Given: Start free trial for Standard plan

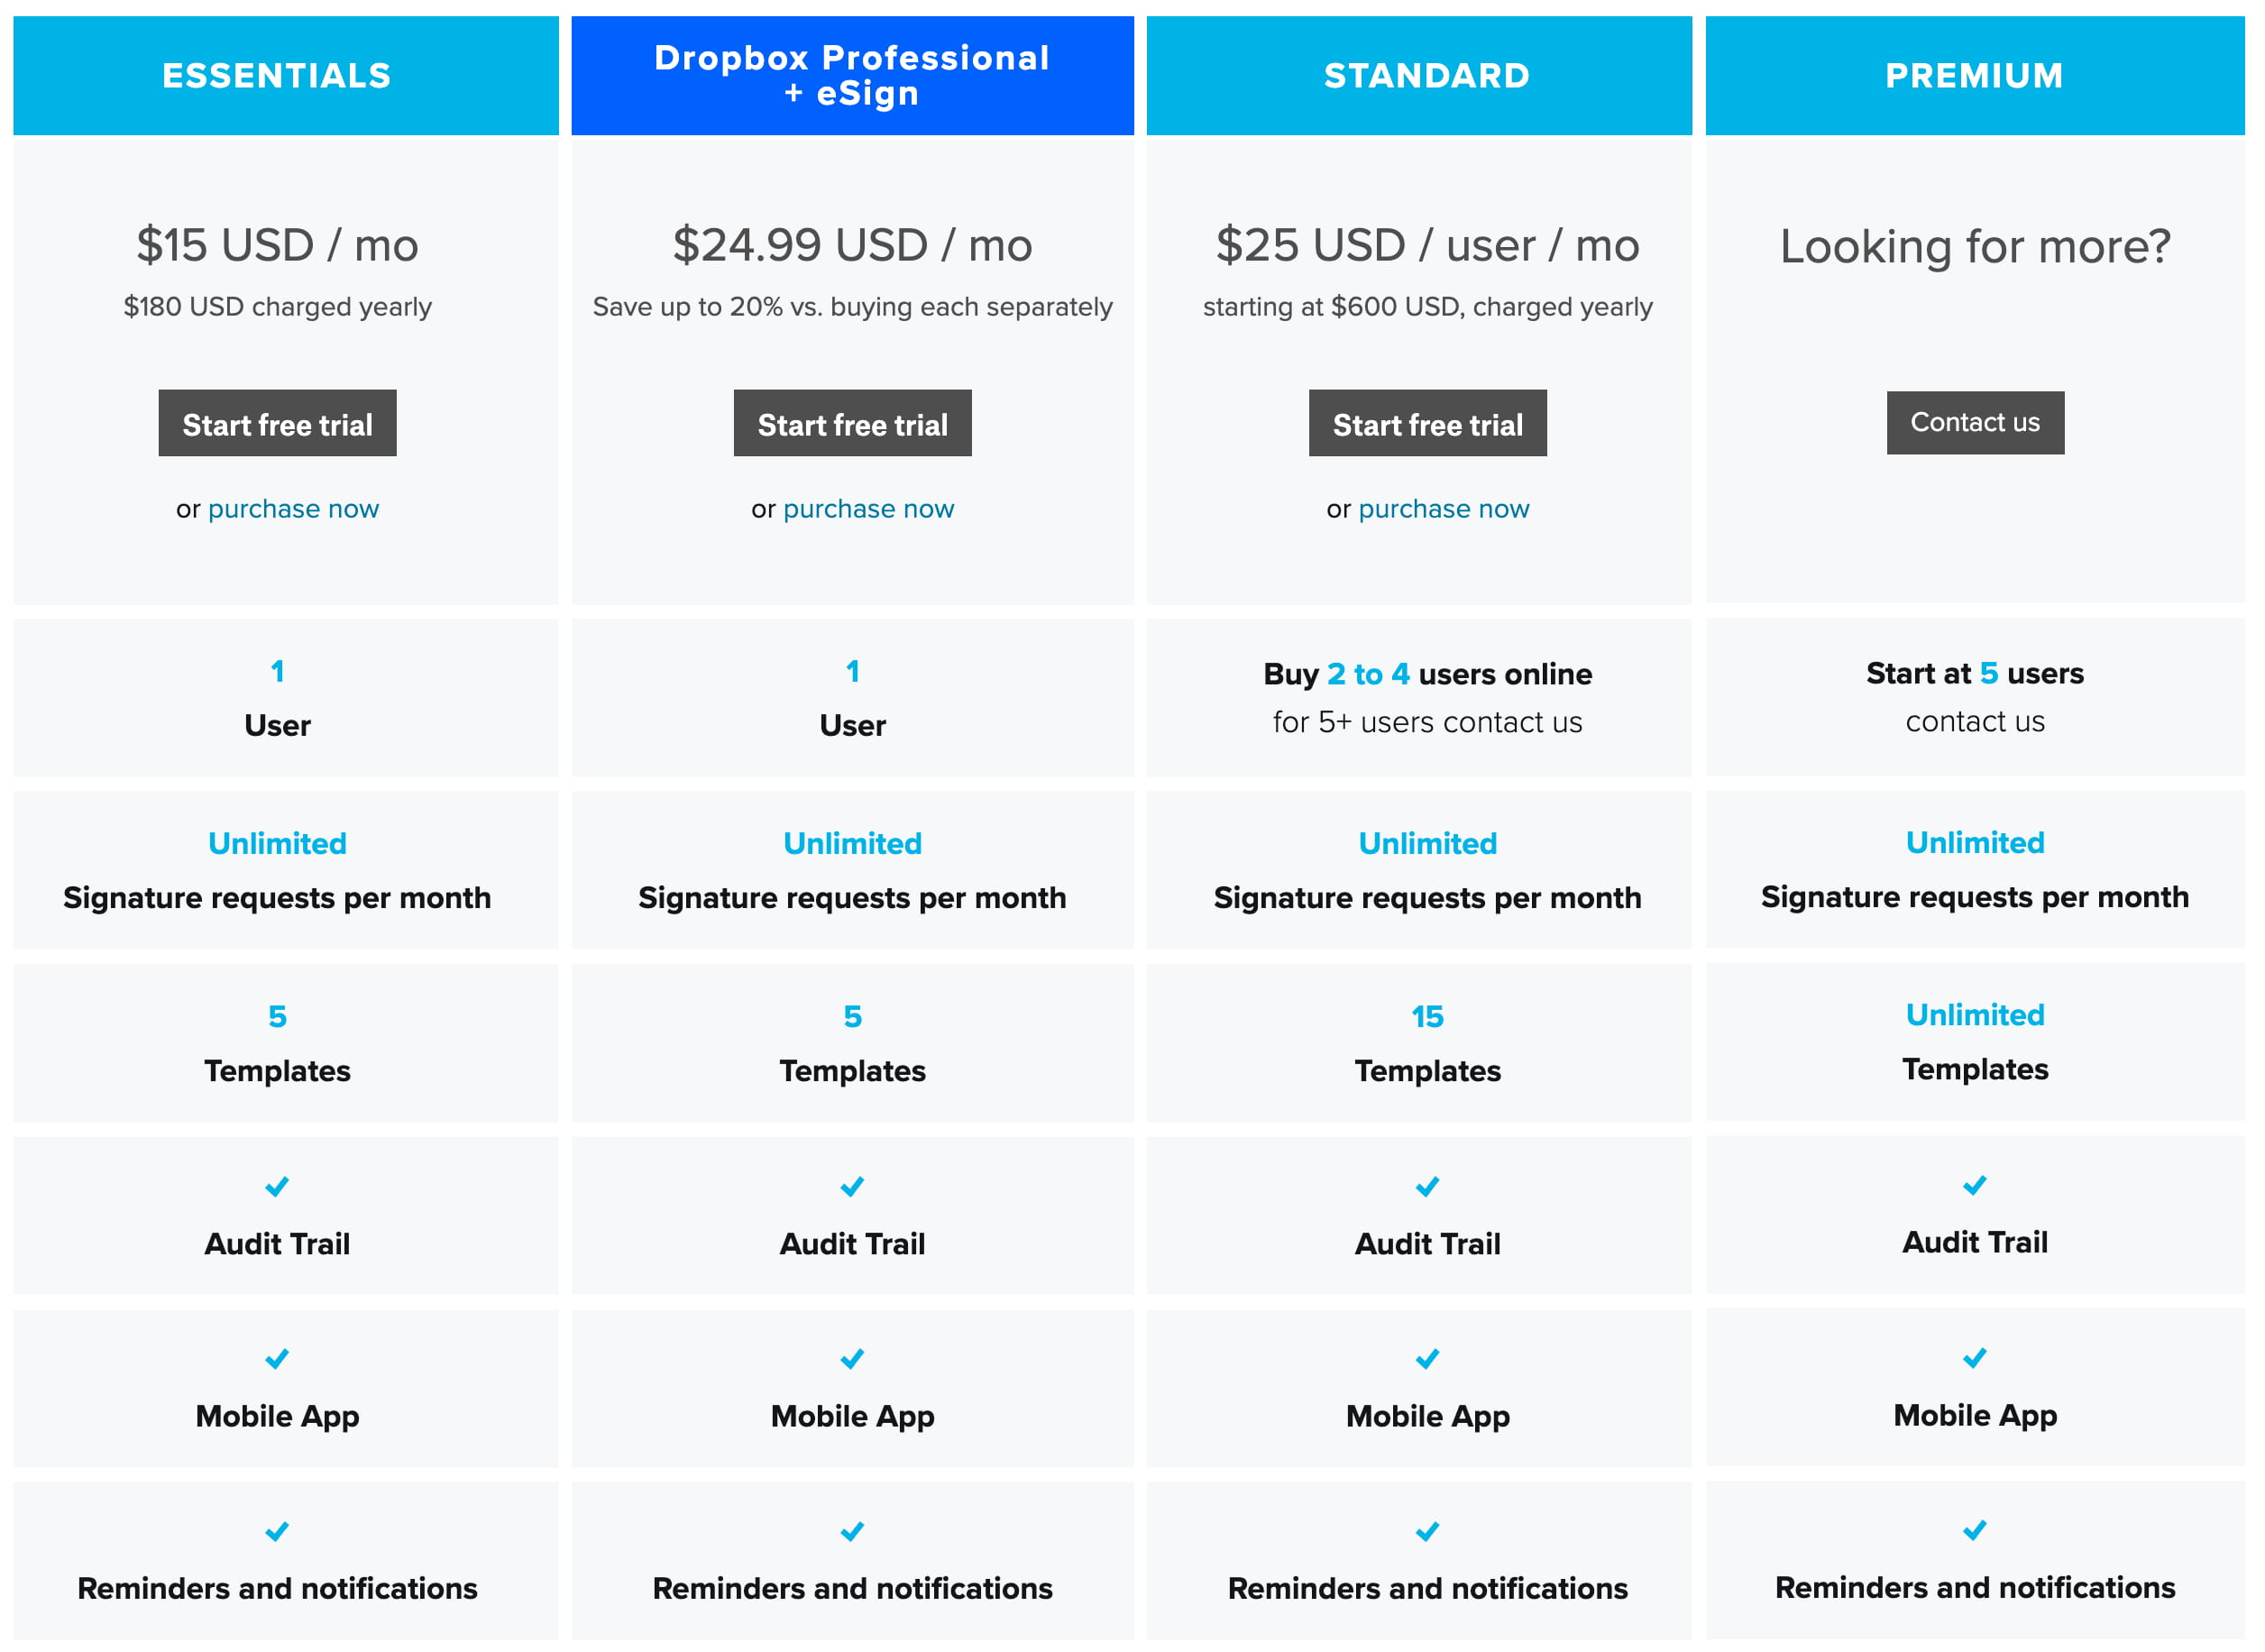Looking at the screenshot, I should click(x=1427, y=424).
